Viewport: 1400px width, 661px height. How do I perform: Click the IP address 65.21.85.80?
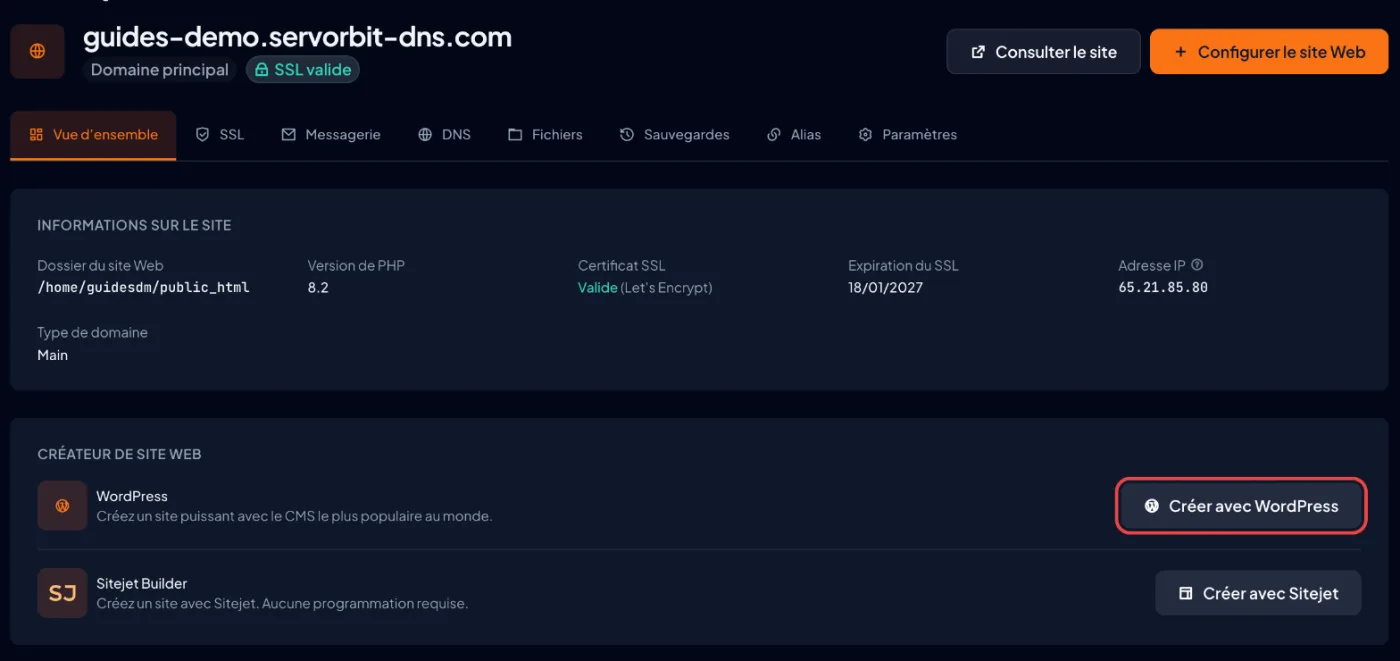click(1163, 288)
